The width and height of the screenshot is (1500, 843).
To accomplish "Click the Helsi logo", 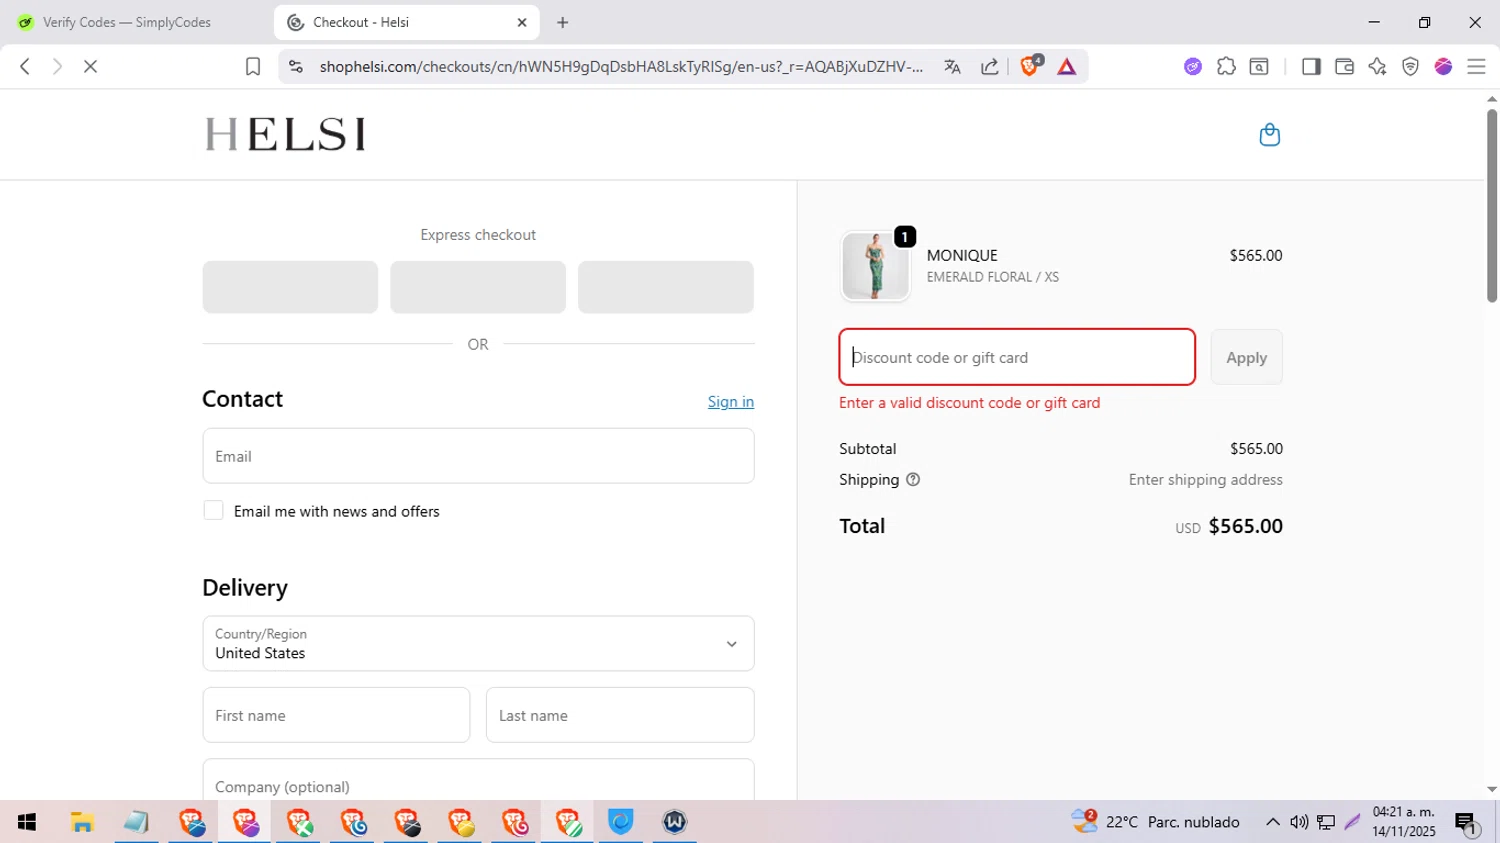I will point(285,134).
